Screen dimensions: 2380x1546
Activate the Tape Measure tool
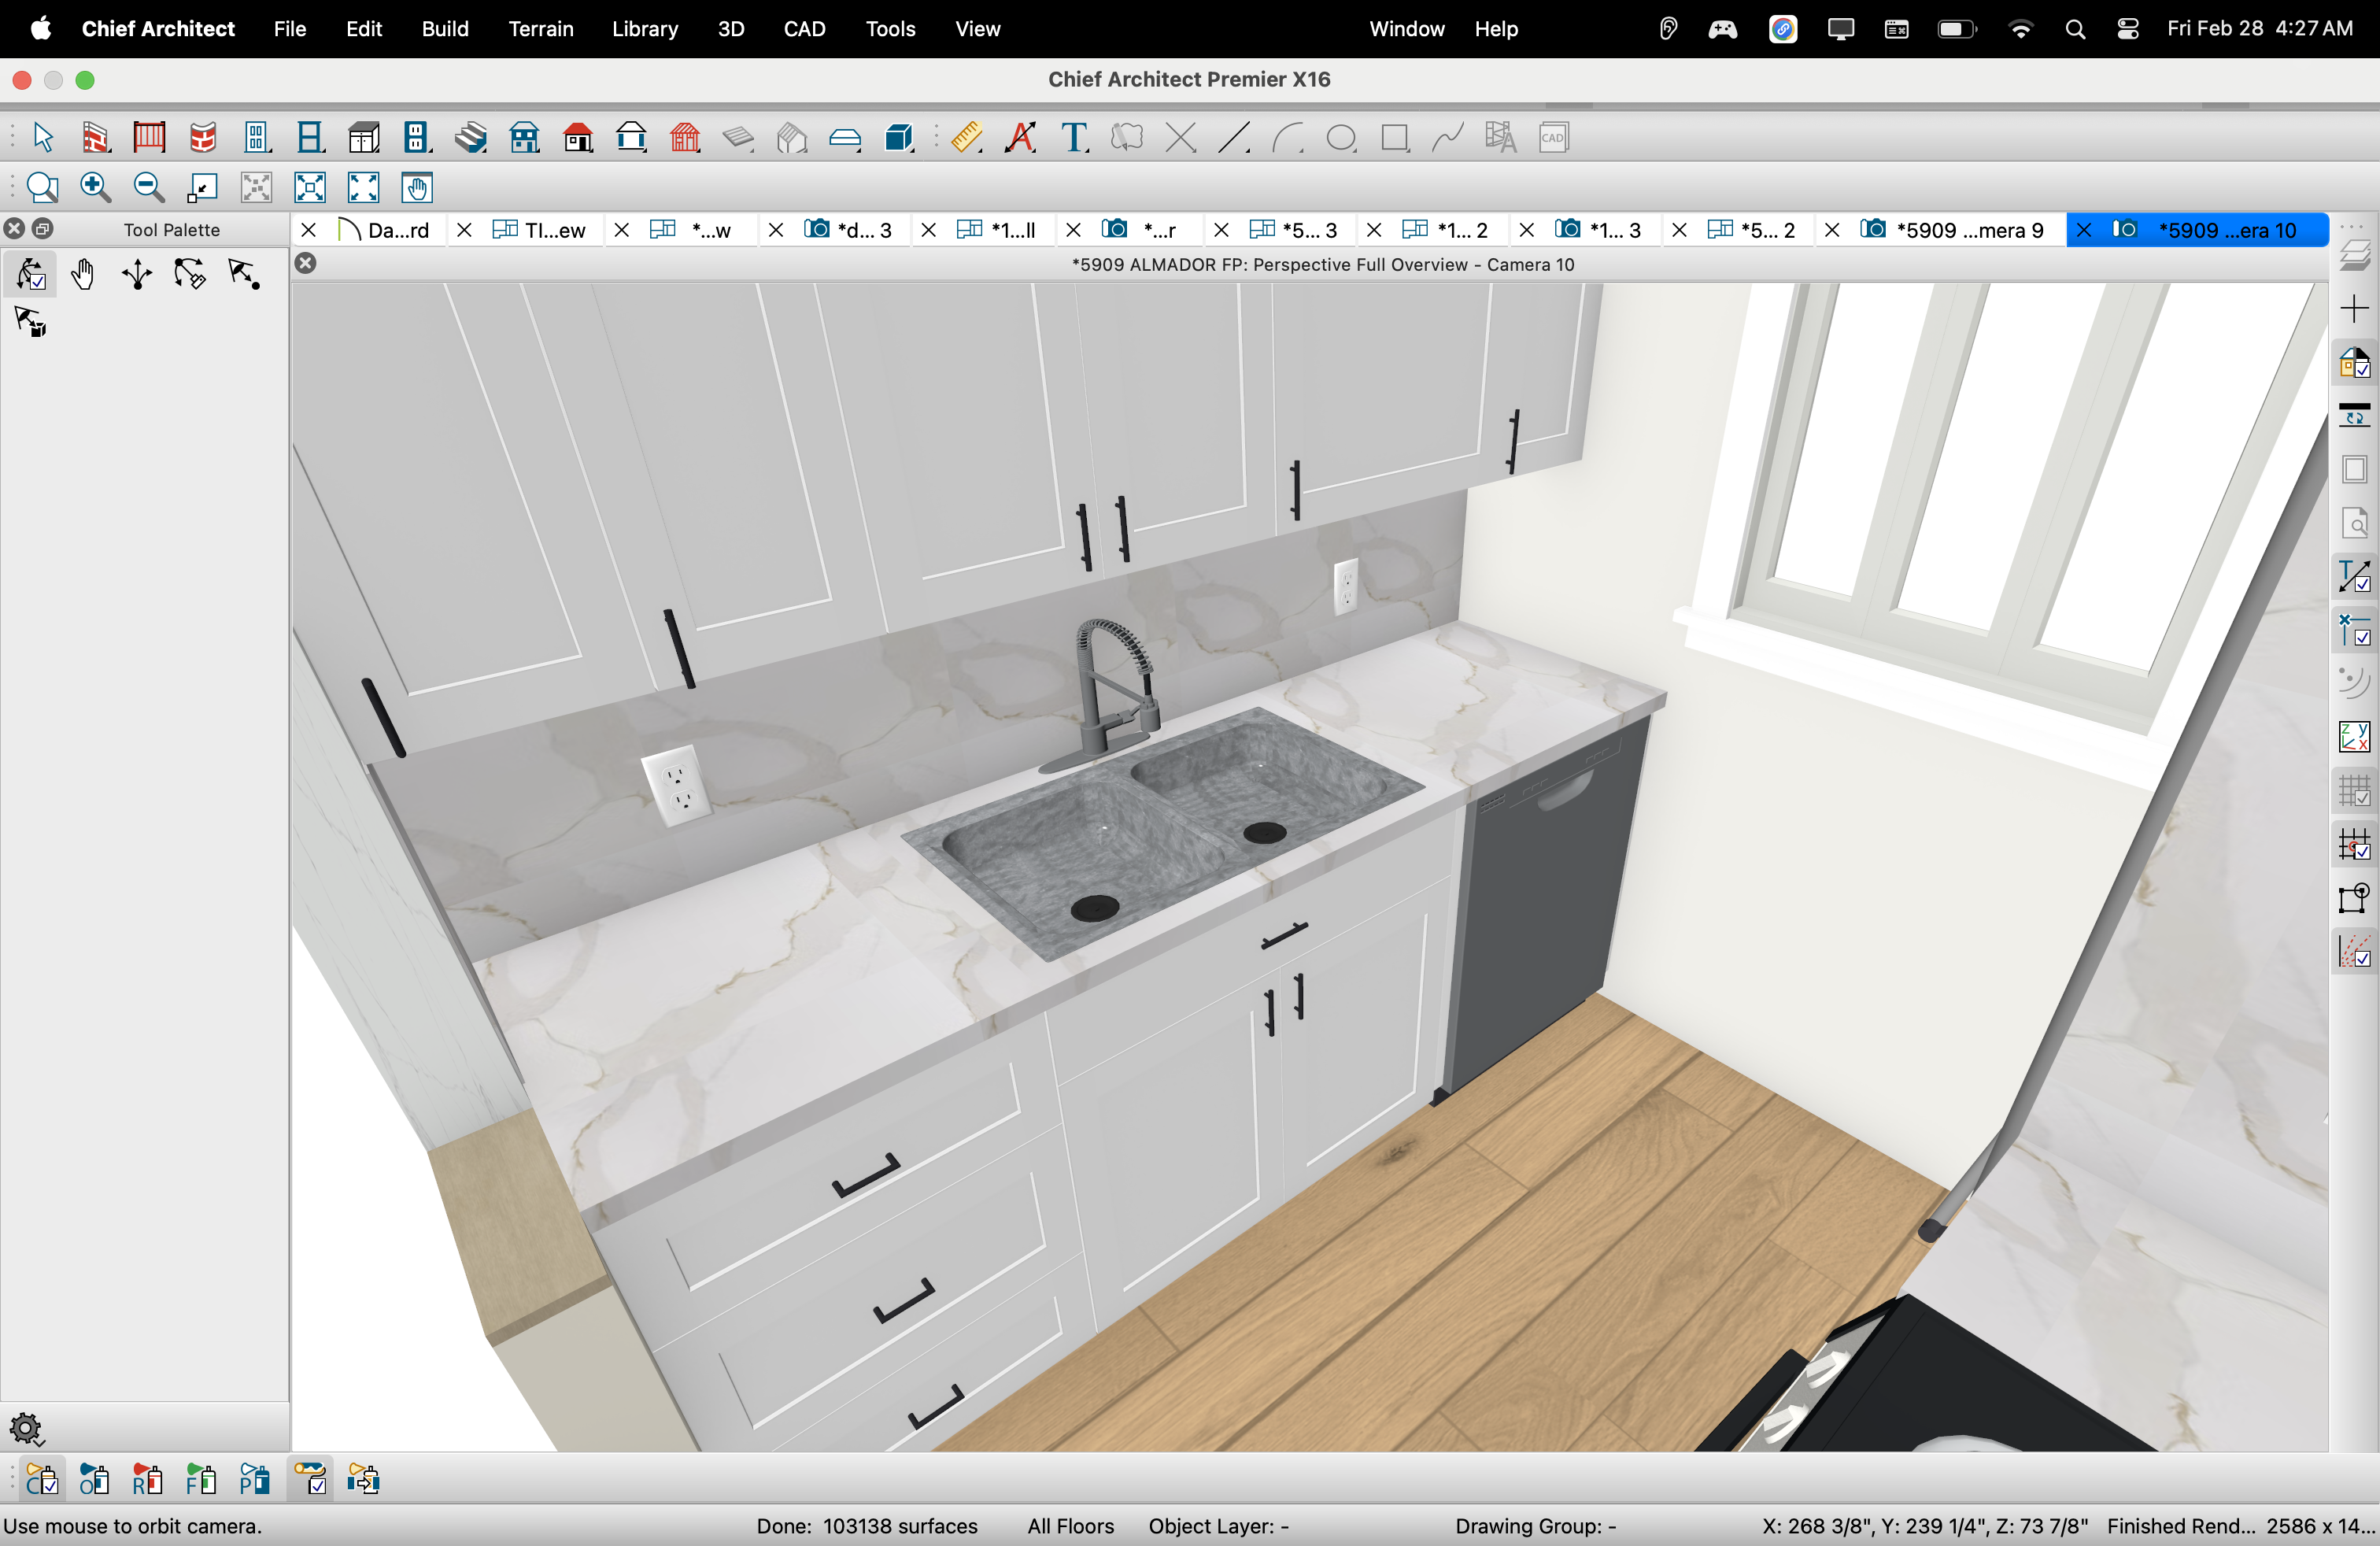(966, 137)
